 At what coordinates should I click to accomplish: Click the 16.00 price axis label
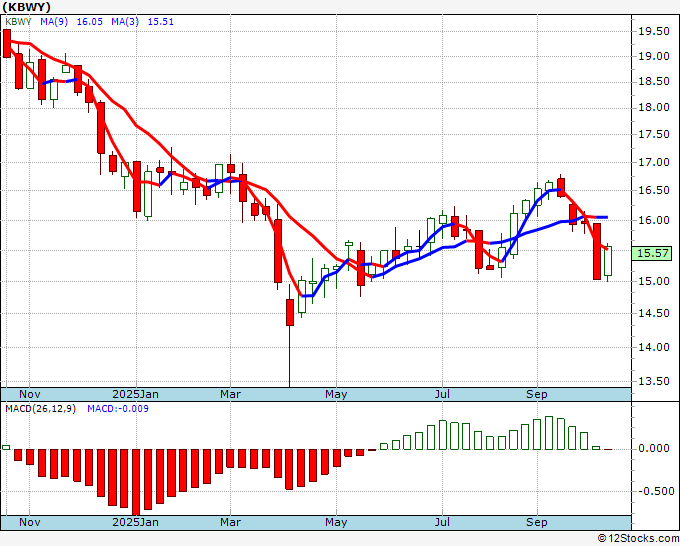pyautogui.click(x=654, y=220)
